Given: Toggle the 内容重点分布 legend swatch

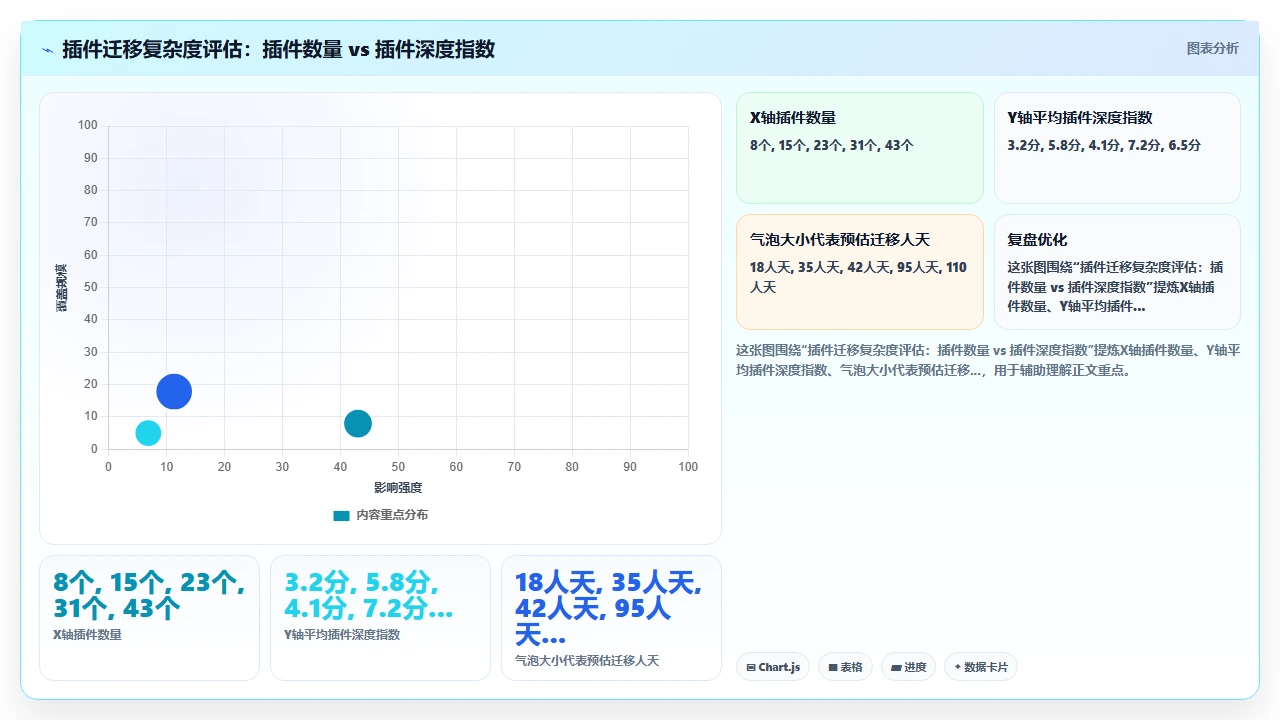Looking at the screenshot, I should (x=341, y=516).
